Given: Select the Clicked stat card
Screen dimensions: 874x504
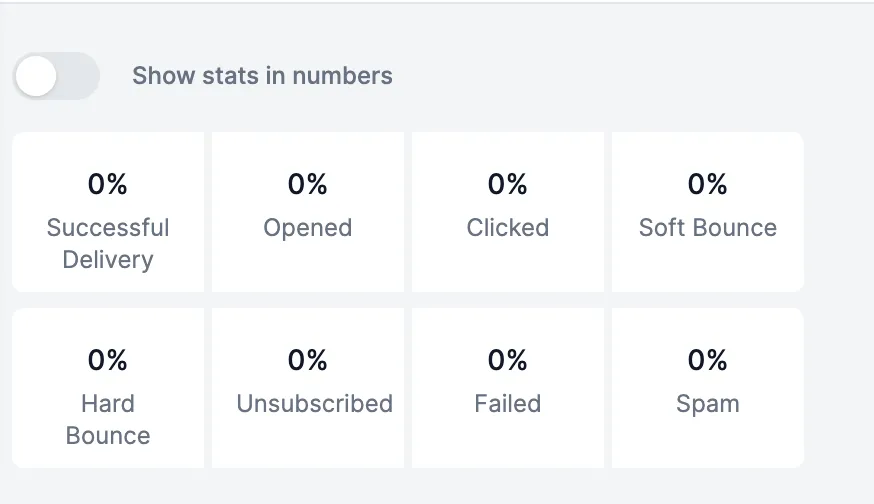Looking at the screenshot, I should [x=508, y=212].
